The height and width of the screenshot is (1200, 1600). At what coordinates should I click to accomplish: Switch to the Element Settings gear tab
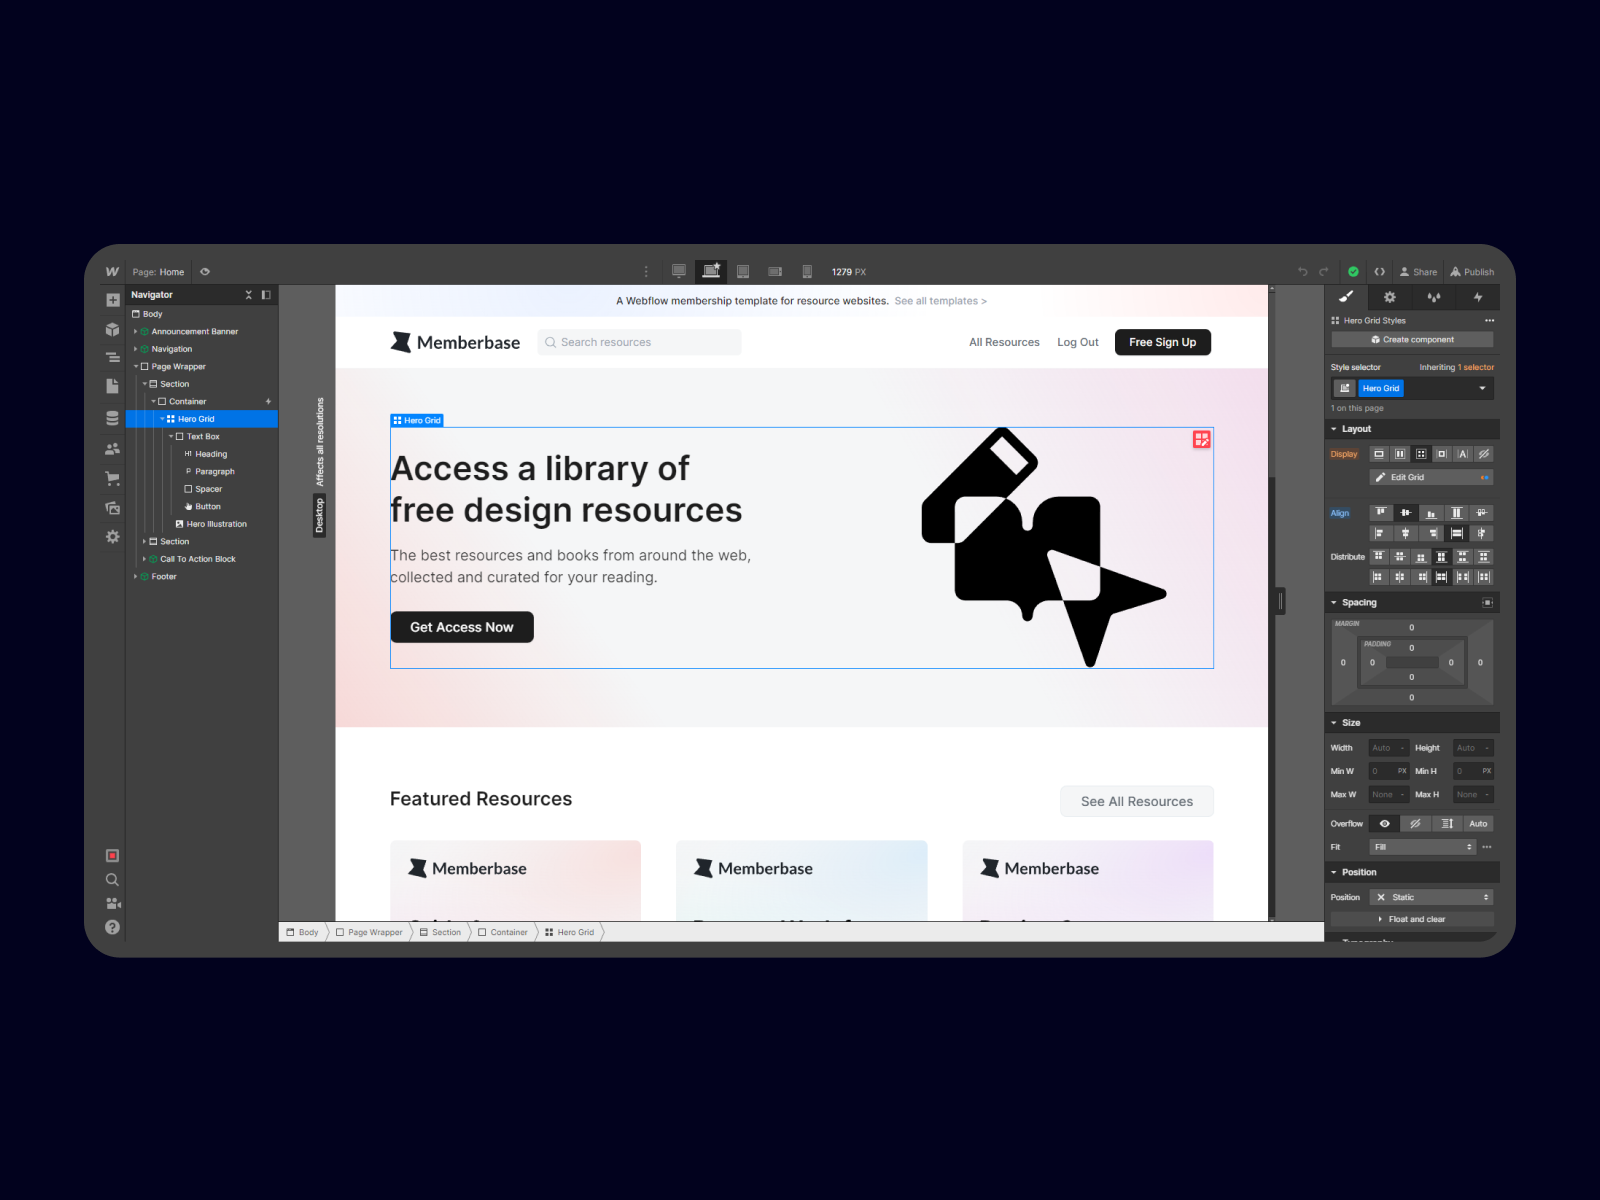(1390, 297)
